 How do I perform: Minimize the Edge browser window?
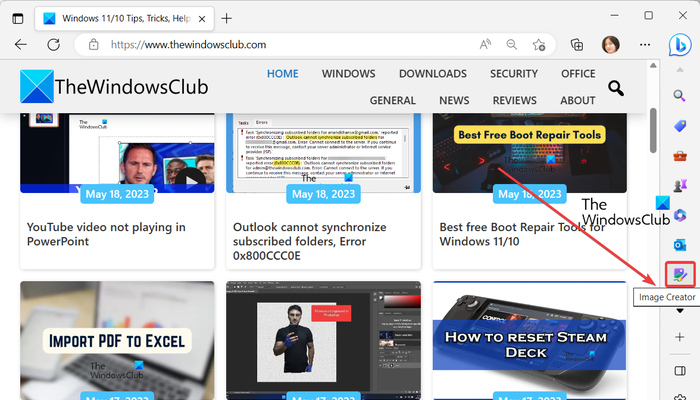point(614,16)
